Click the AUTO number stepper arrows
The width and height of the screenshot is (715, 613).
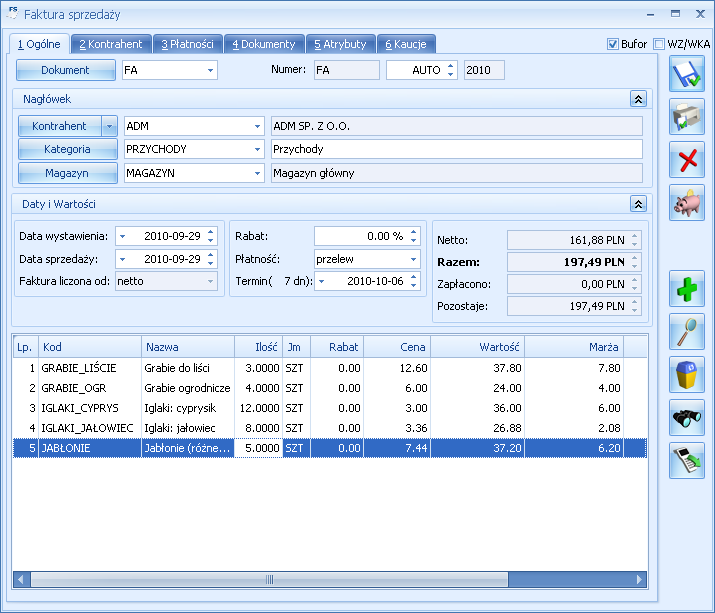pos(451,70)
